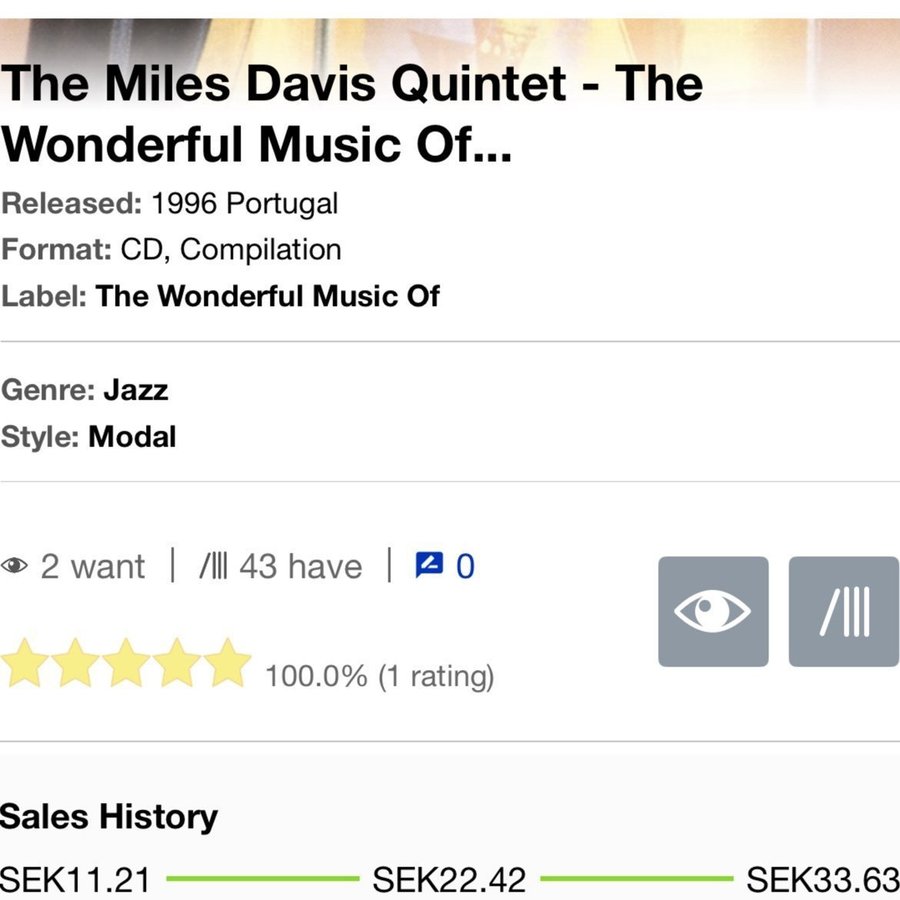Rate the release two stars
The image size is (900, 900).
(x=76, y=663)
